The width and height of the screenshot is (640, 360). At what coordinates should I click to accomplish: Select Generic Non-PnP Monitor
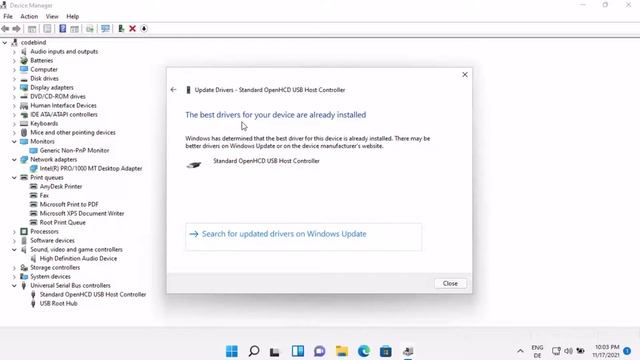(74, 150)
